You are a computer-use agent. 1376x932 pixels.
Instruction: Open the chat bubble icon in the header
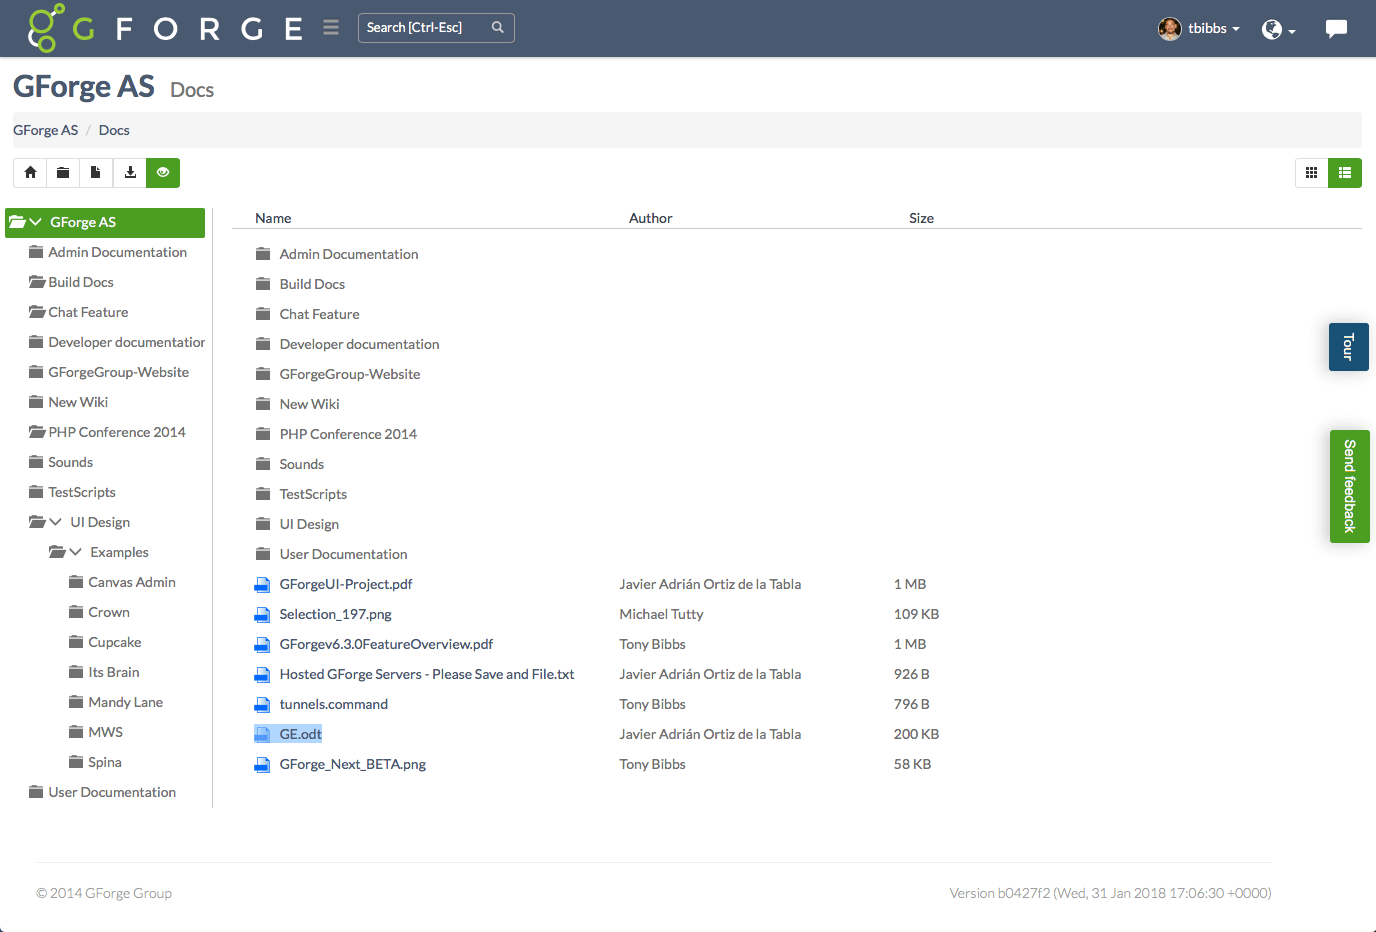1337,27
